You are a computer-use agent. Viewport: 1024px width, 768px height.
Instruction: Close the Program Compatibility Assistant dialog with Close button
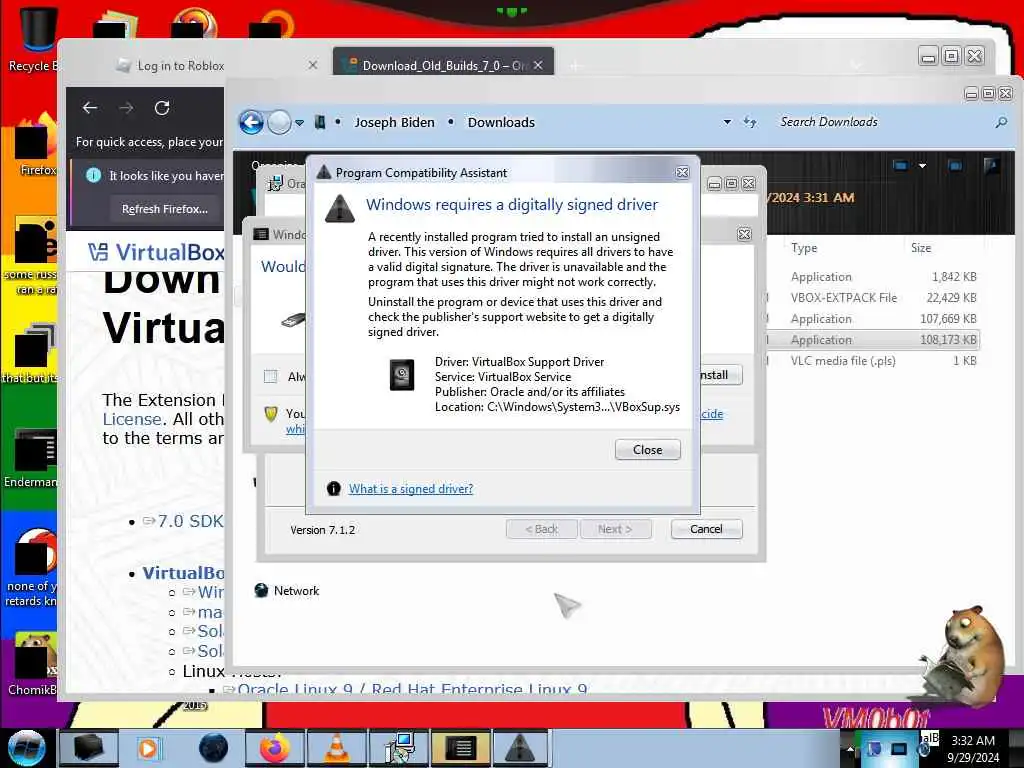pyautogui.click(x=647, y=449)
